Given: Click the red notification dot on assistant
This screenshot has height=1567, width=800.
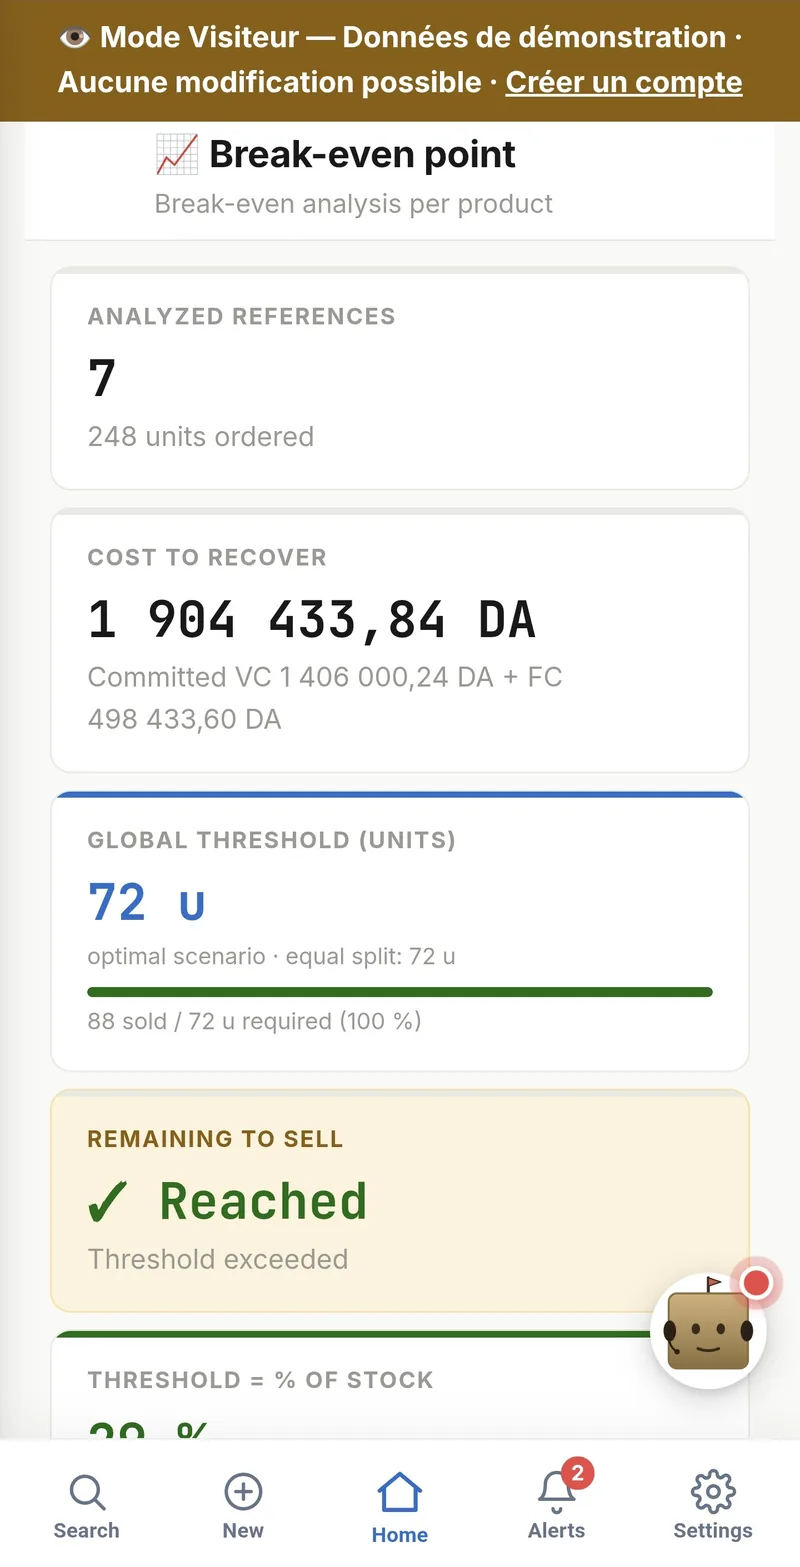Looking at the screenshot, I should (x=757, y=1283).
